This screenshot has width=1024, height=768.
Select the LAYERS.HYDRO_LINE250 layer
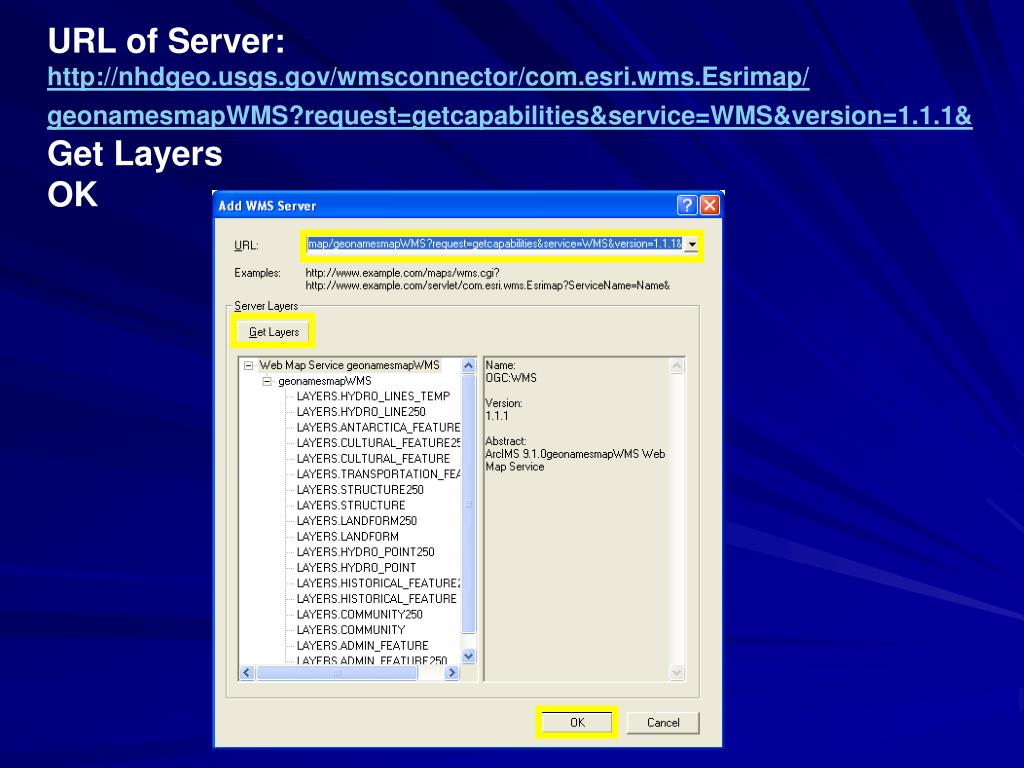(360, 412)
